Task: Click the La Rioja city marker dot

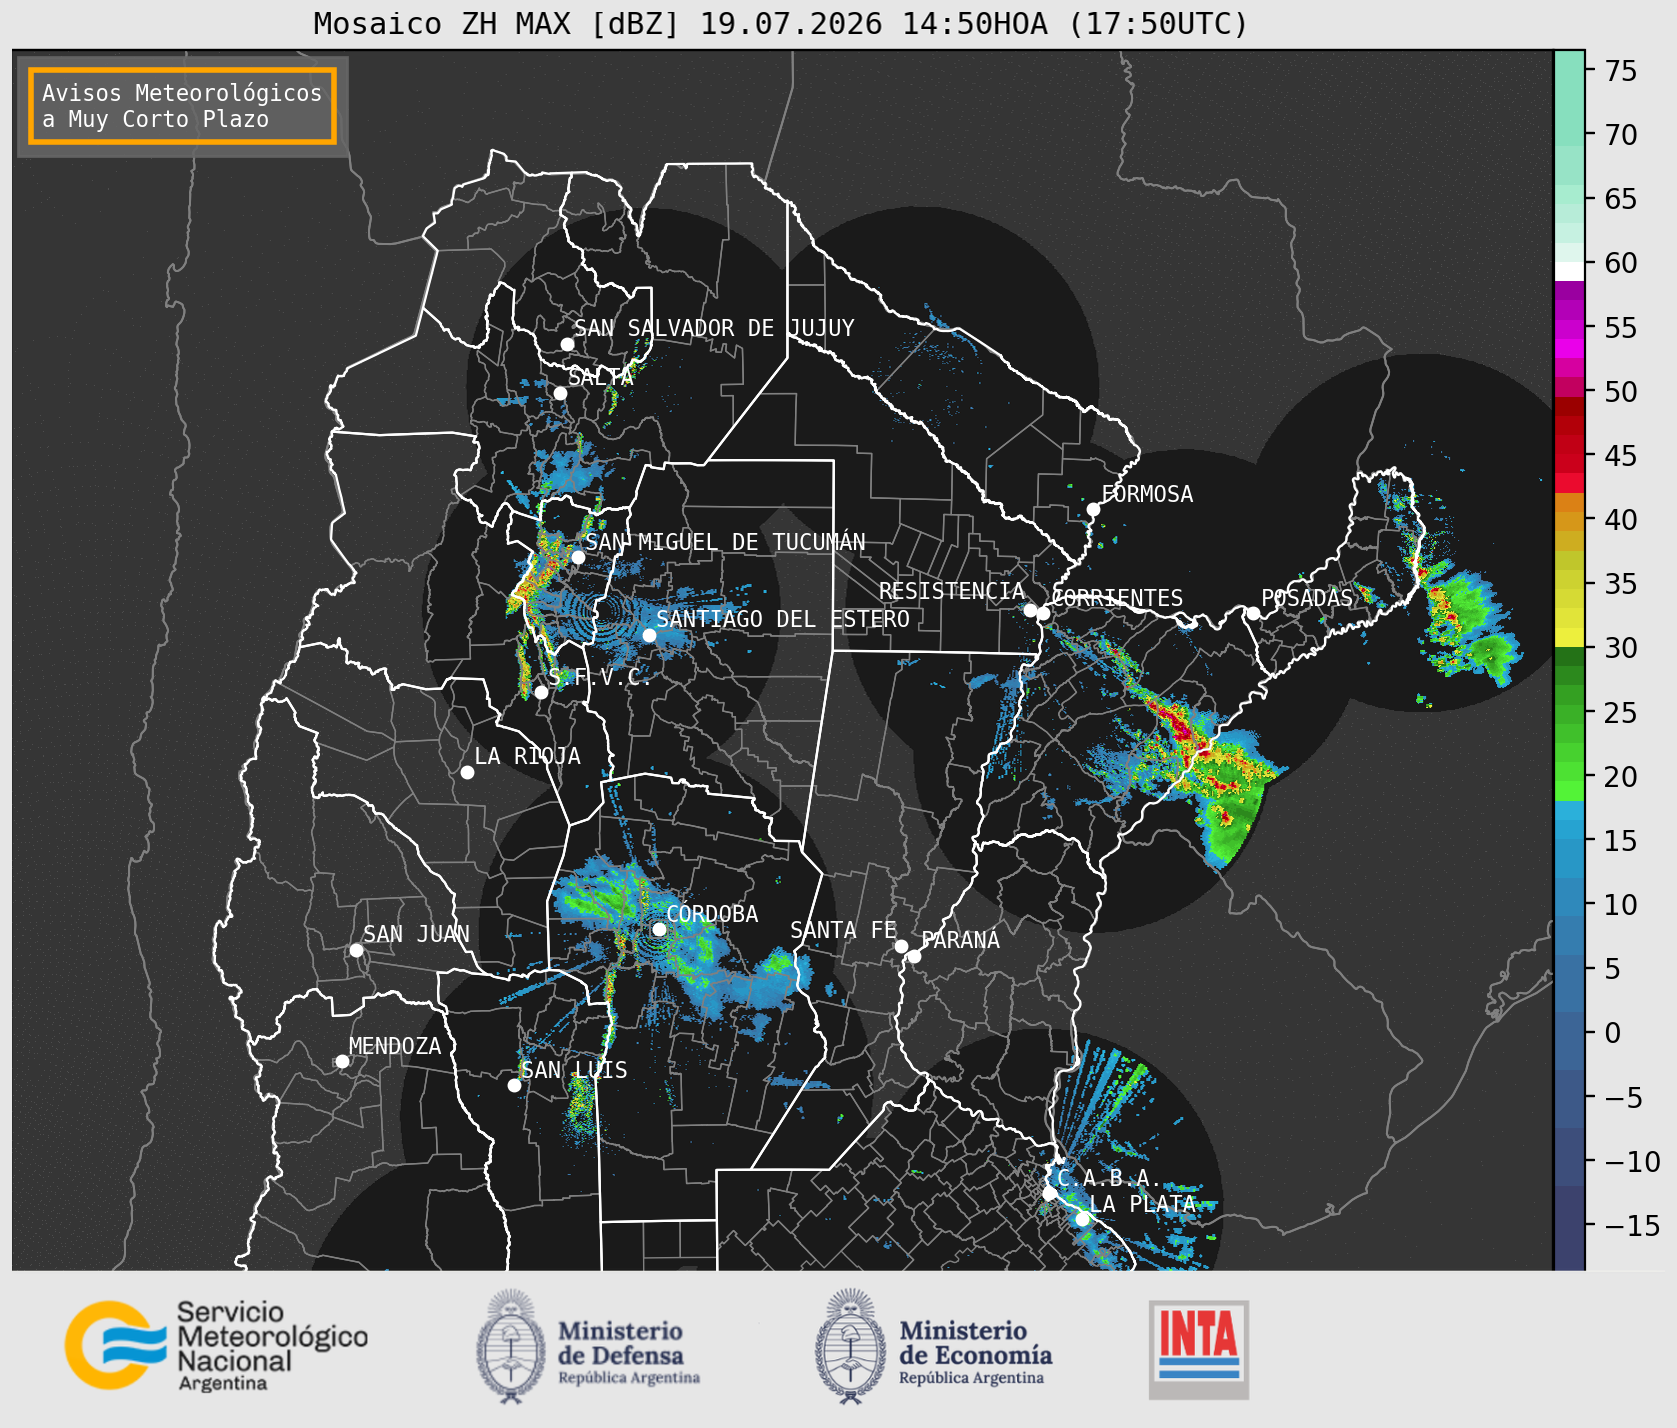Action: tap(467, 772)
